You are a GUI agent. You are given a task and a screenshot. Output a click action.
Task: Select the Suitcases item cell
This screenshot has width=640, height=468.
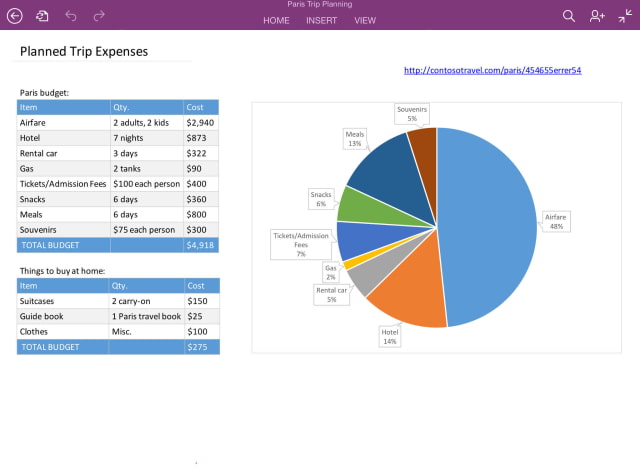[x=62, y=300]
